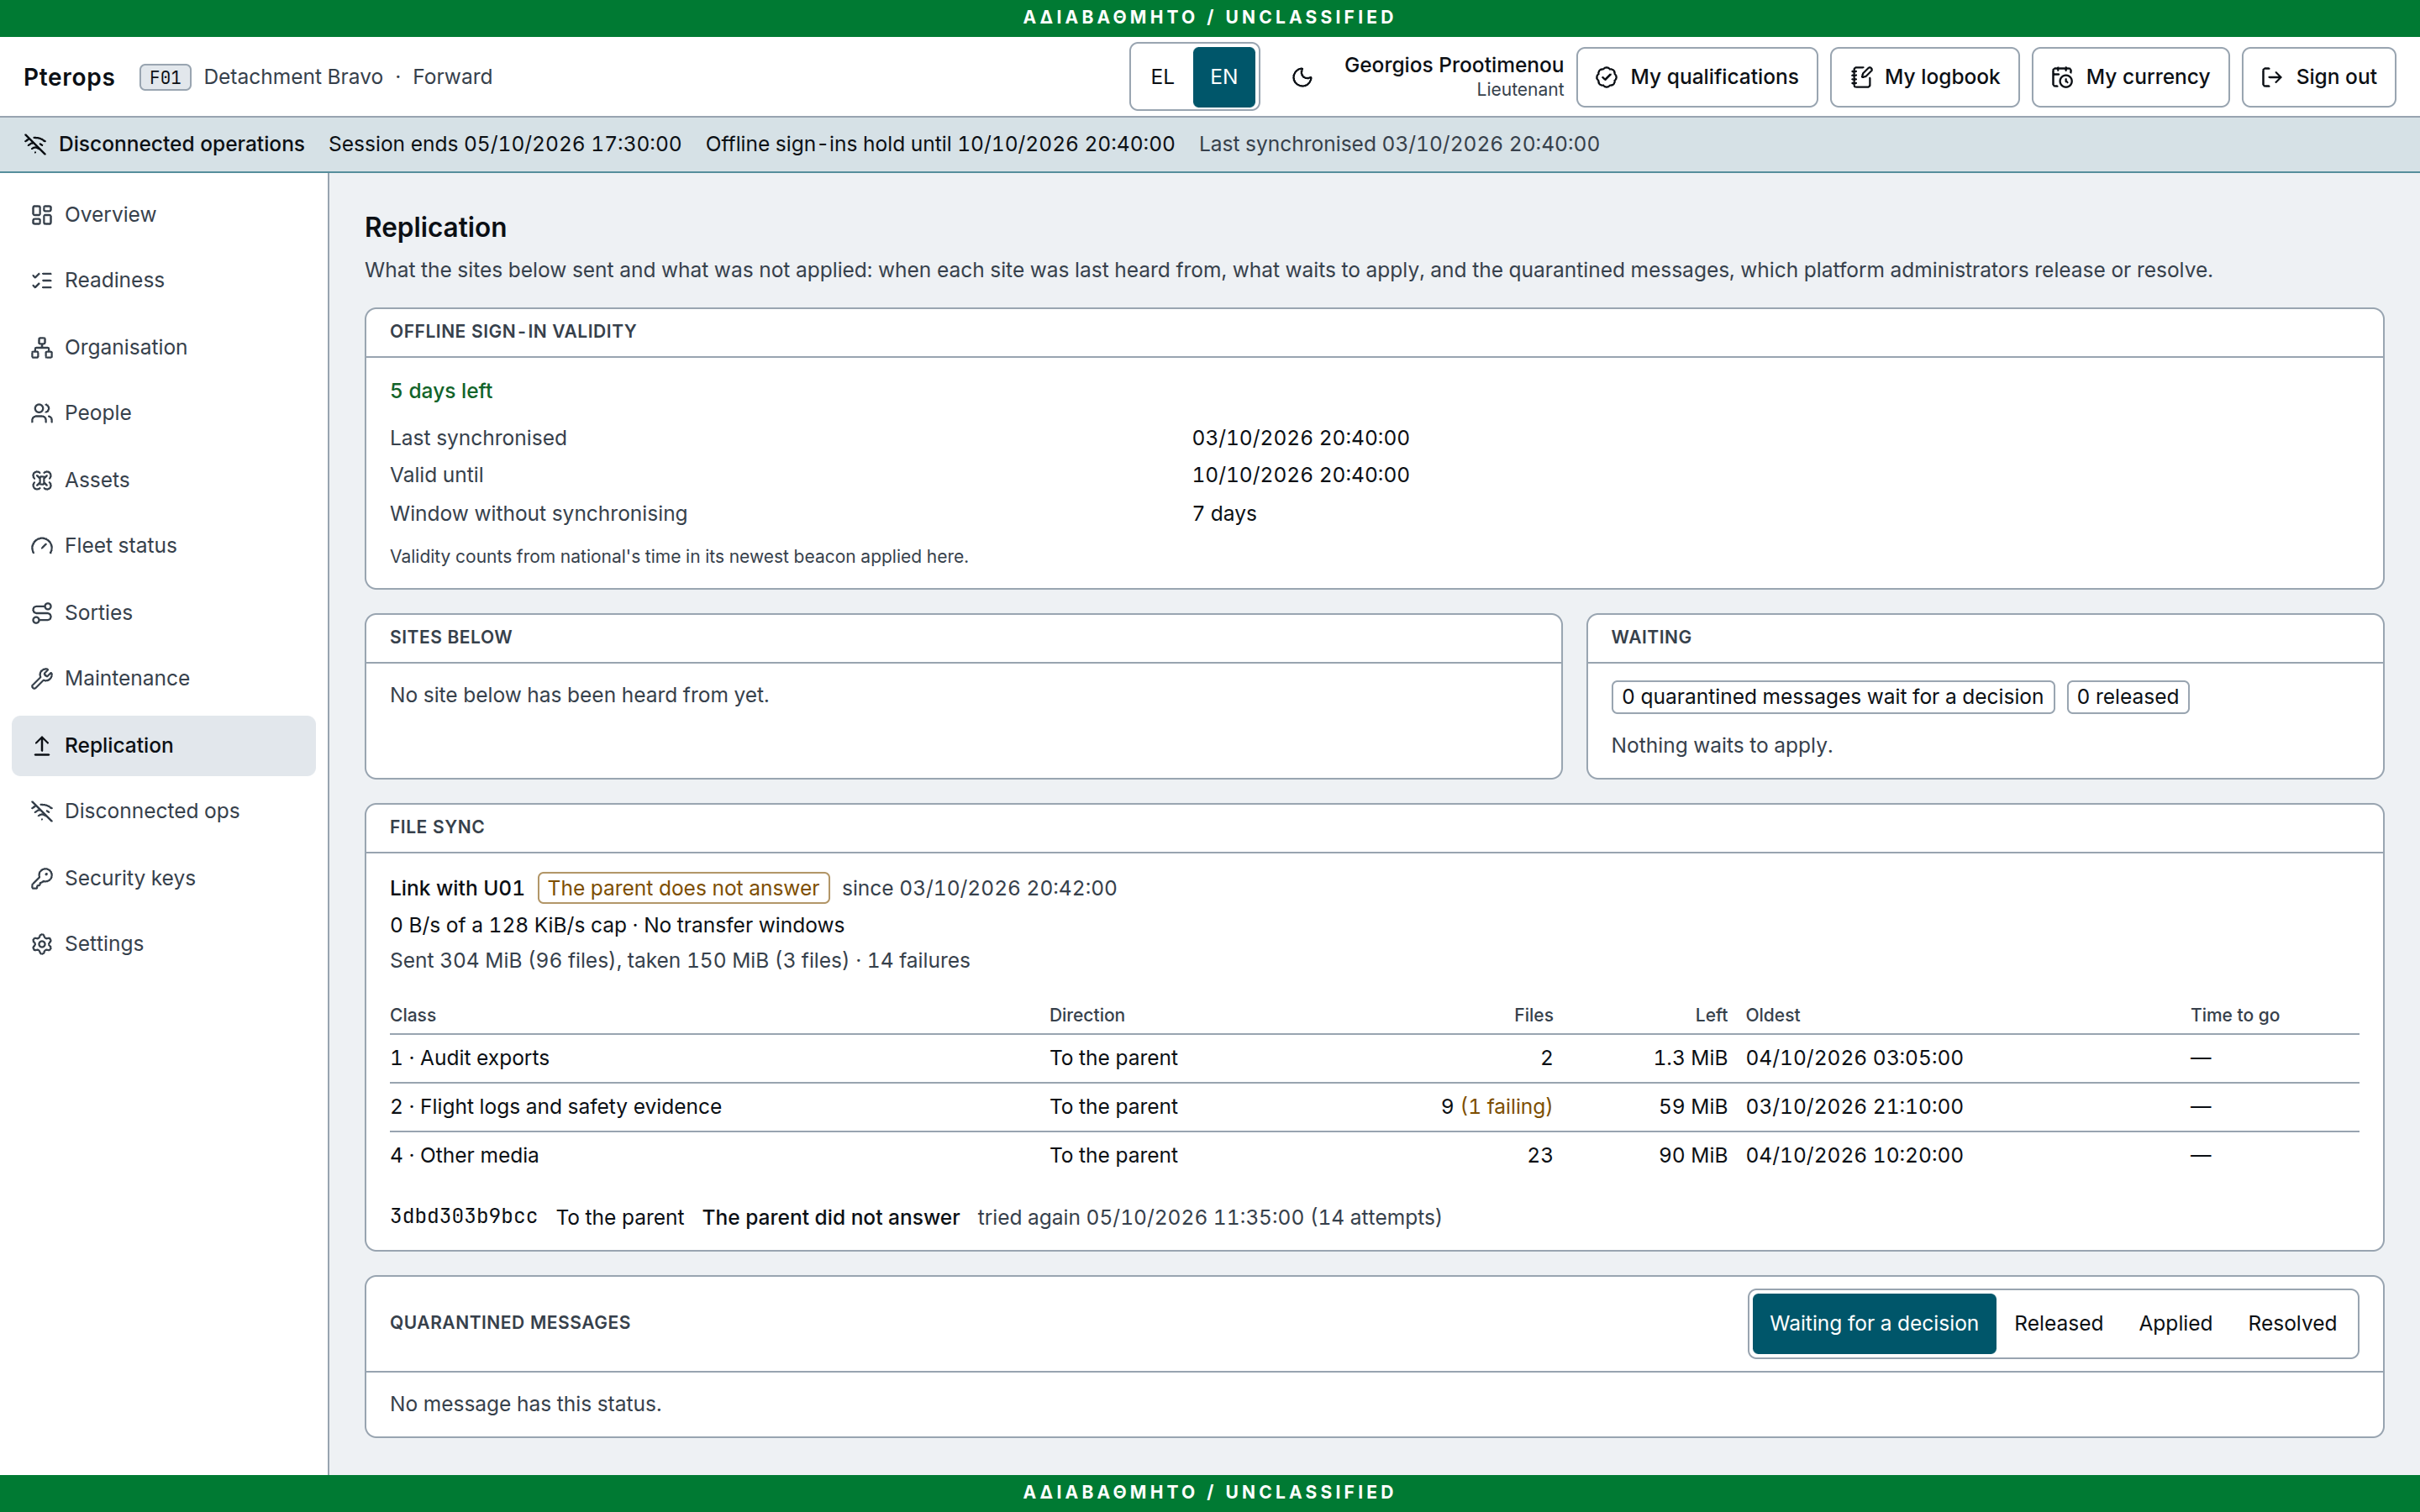Select the '1 · Audit exports' row

[x=1374, y=1058]
